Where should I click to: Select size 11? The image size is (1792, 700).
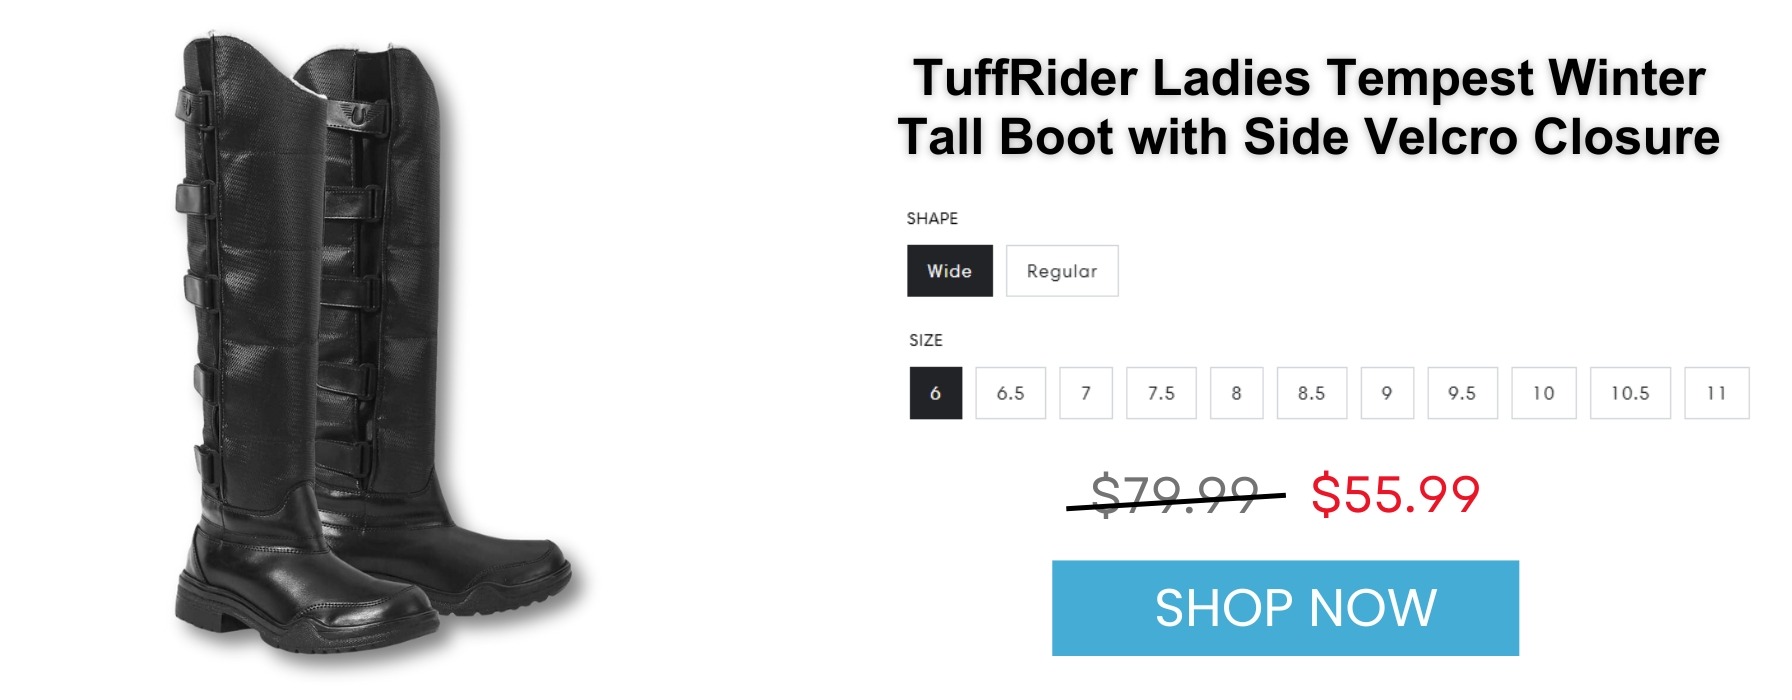click(x=1717, y=393)
